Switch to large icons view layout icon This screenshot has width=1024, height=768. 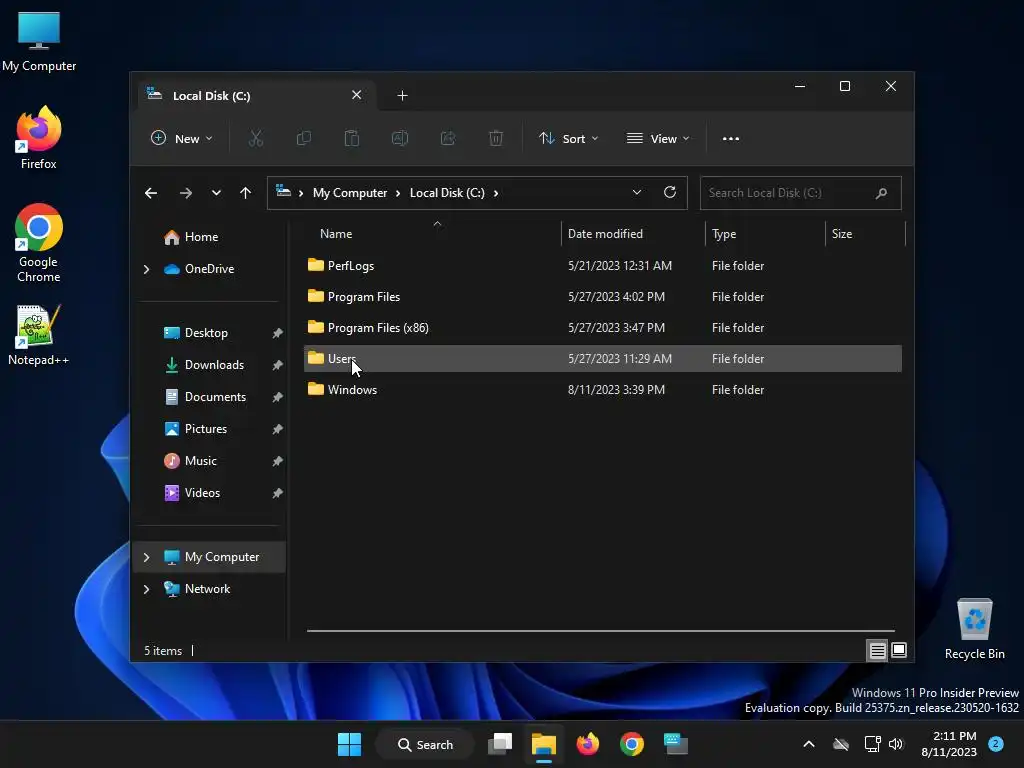click(x=899, y=650)
